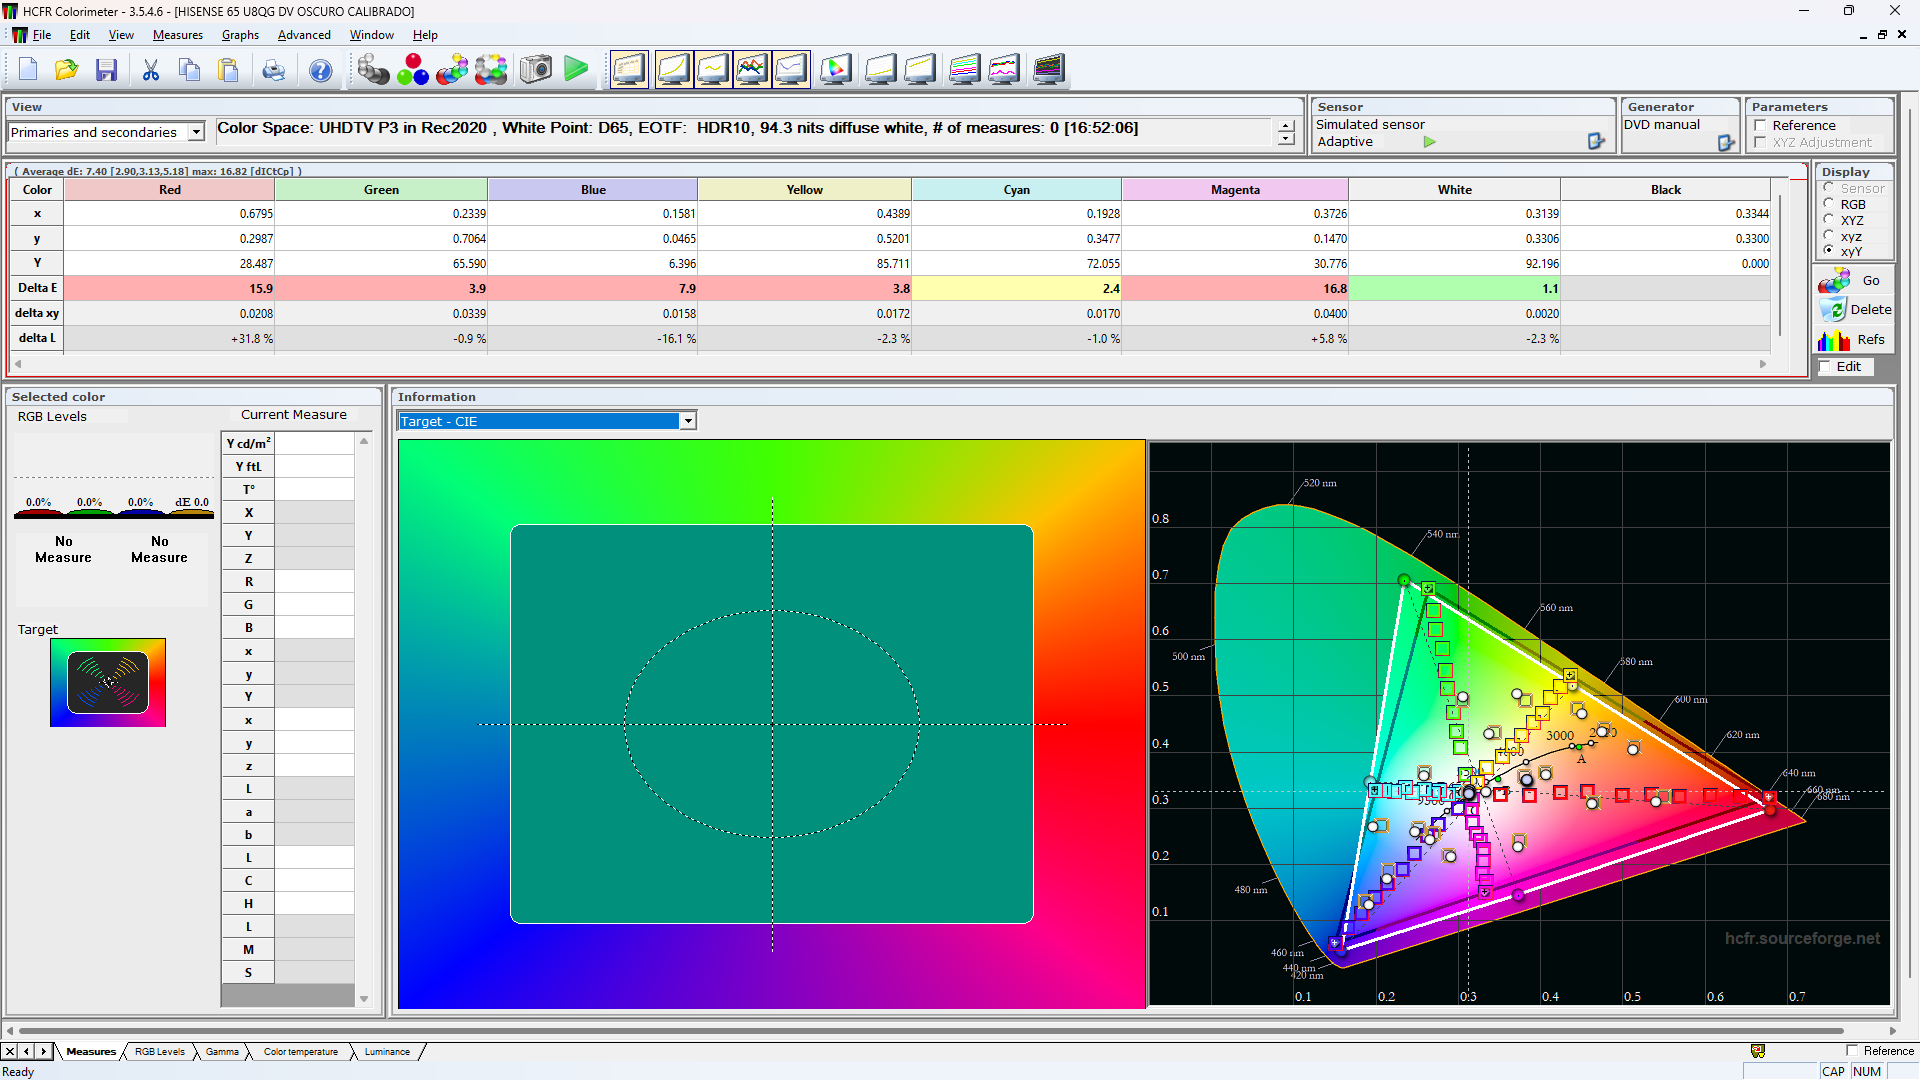This screenshot has height=1080, width=1920.
Task: Click the Open file folder icon
Action: (x=67, y=70)
